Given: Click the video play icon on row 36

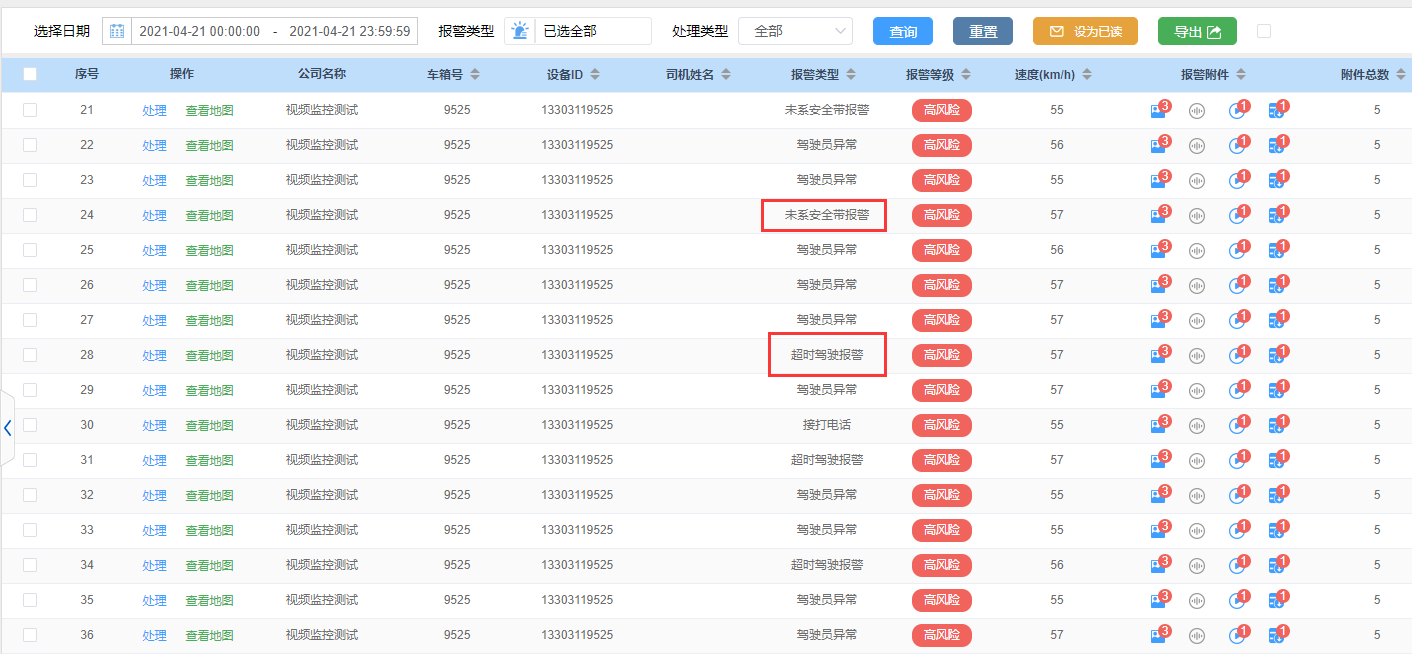Looking at the screenshot, I should (x=1237, y=635).
